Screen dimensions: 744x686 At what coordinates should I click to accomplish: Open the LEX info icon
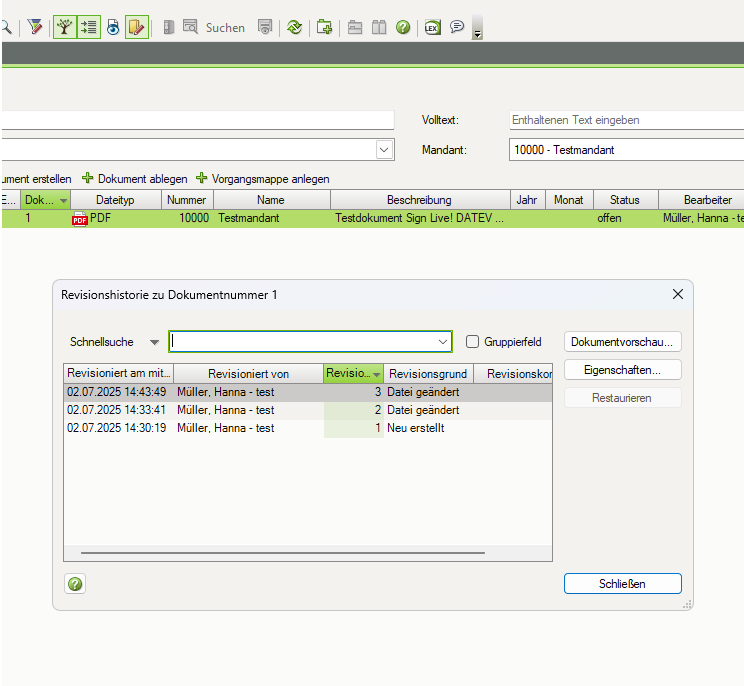432,28
